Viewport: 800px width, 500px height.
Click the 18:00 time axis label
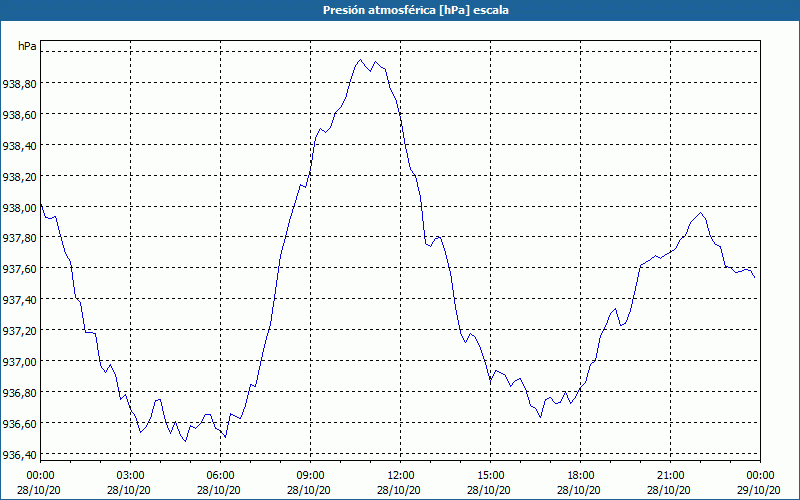click(x=581, y=476)
